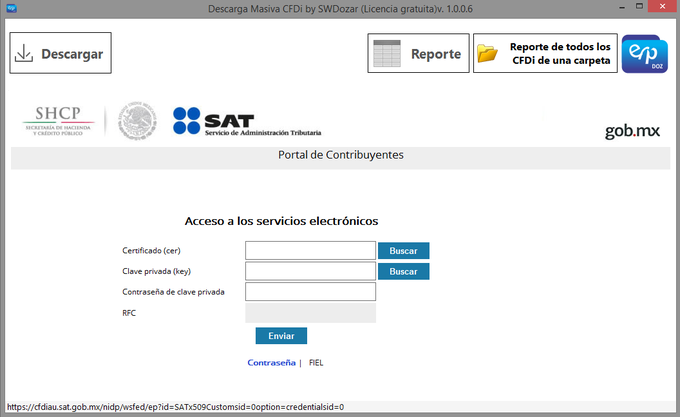Screen dimensions: 680x417
Task: Open Reporte de todos los CFDi de una carpeta
Action: pos(545,53)
